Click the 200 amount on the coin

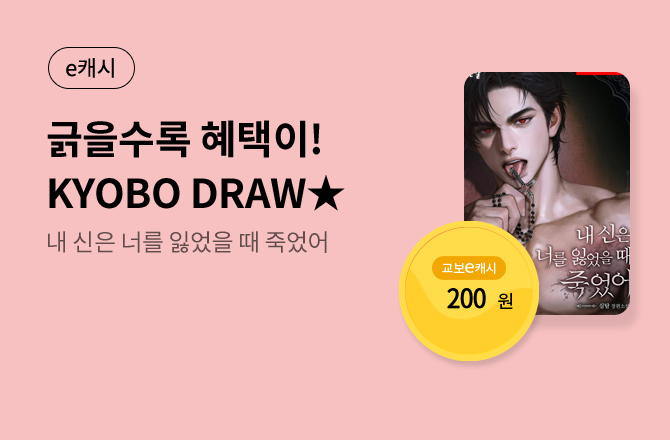point(466,299)
